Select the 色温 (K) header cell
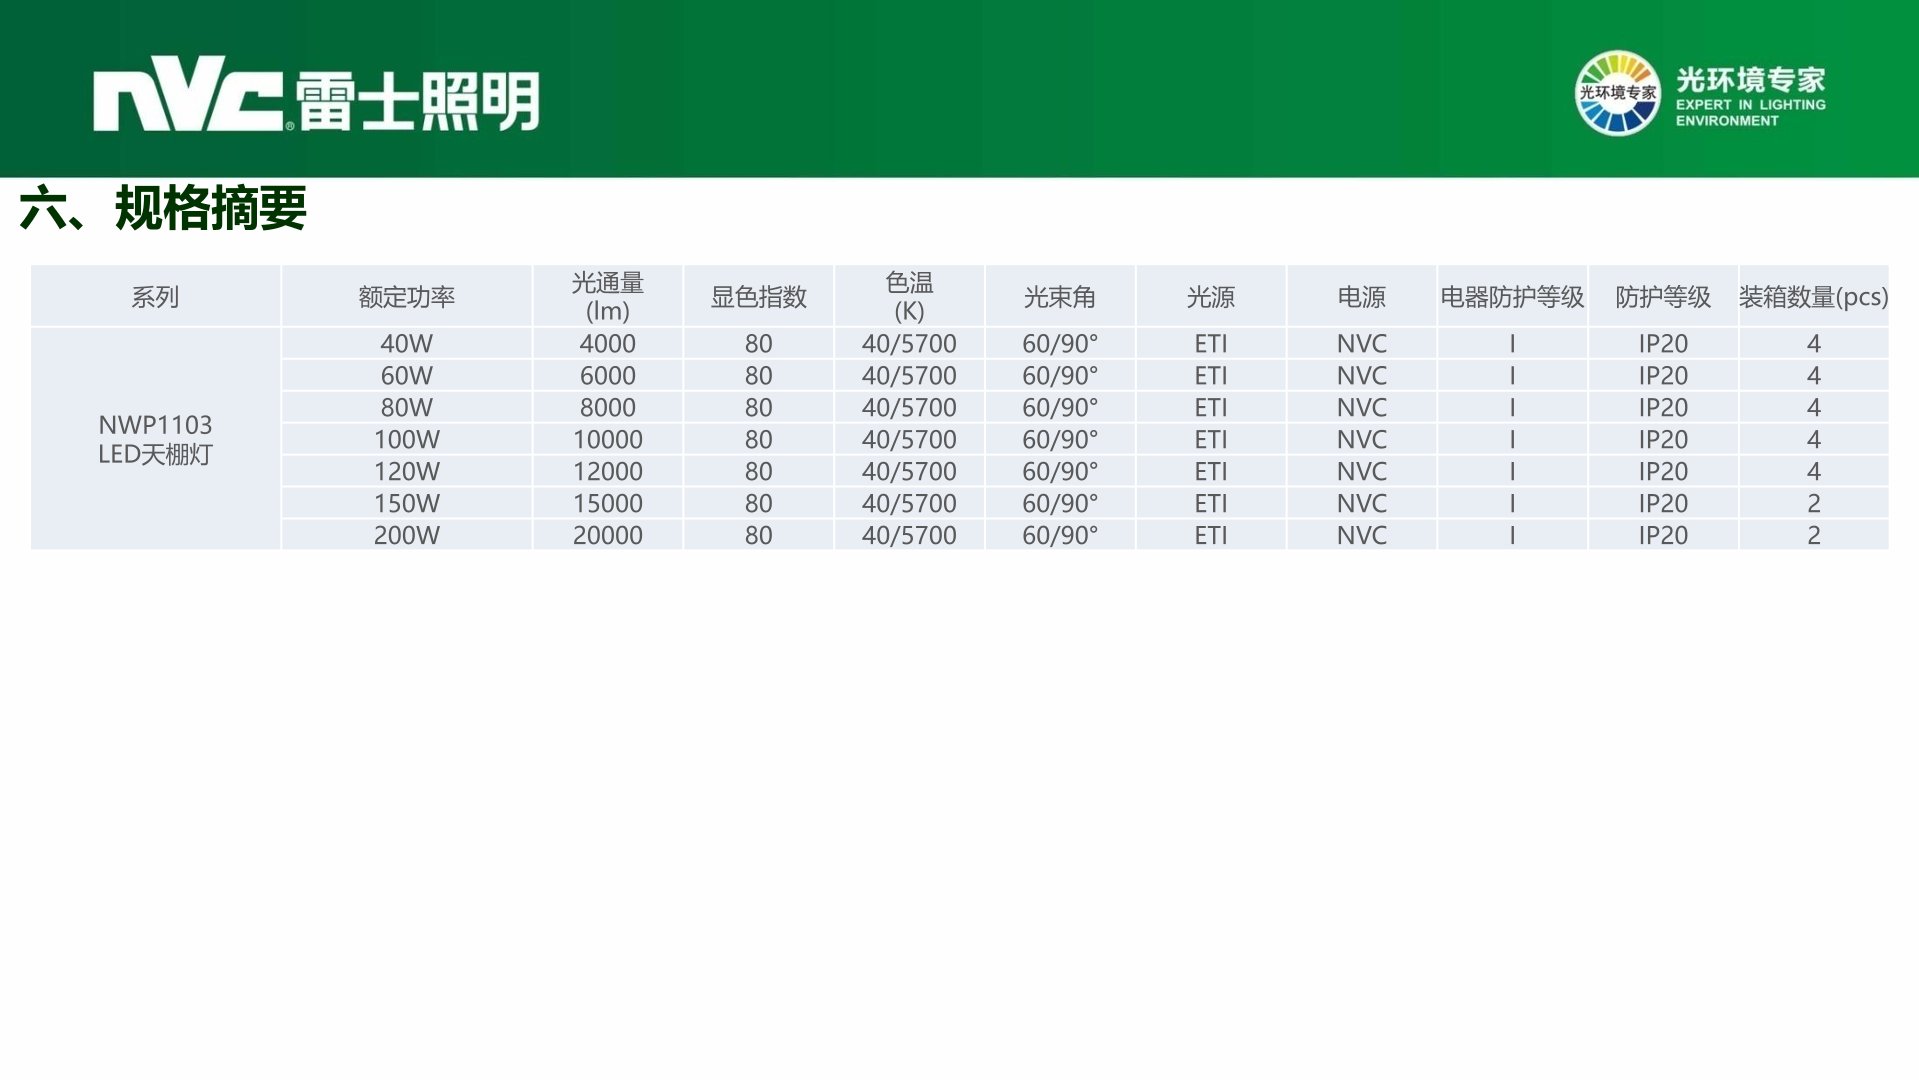The width and height of the screenshot is (1919, 1080). pos(909,297)
